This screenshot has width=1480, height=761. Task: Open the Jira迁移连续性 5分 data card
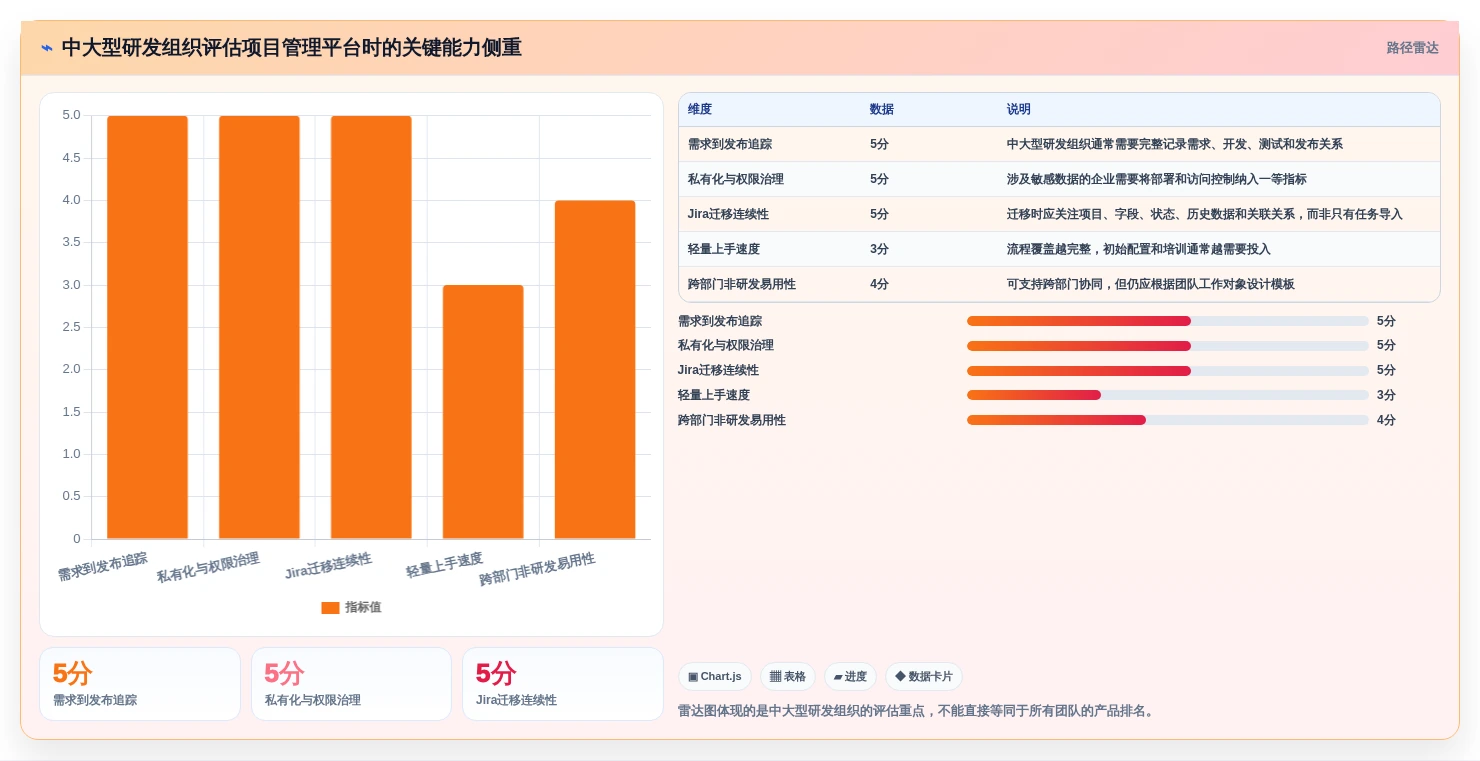coord(563,684)
